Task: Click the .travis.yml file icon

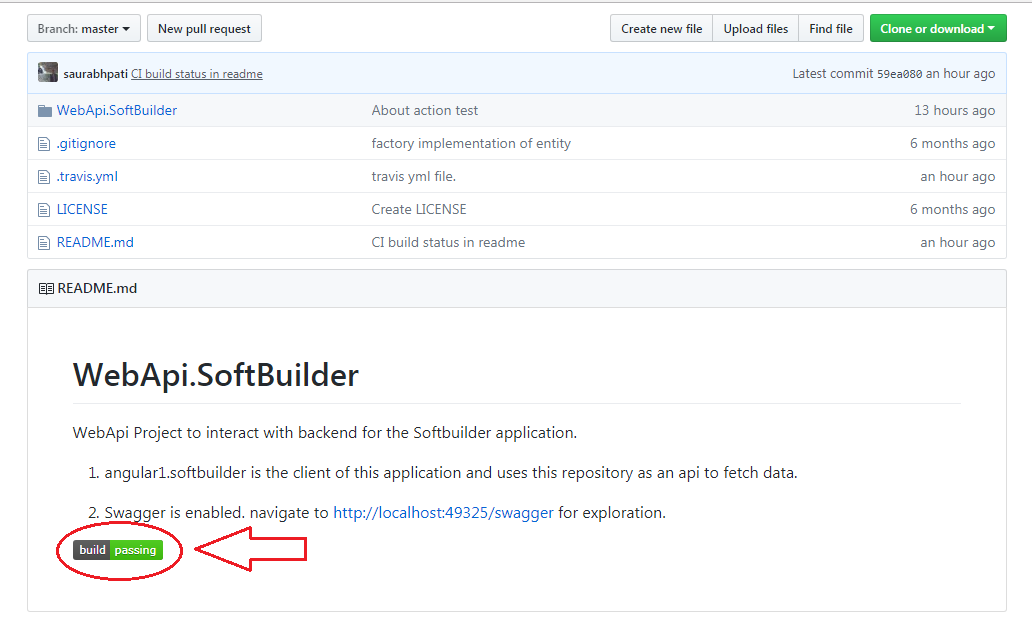Action: (x=44, y=177)
